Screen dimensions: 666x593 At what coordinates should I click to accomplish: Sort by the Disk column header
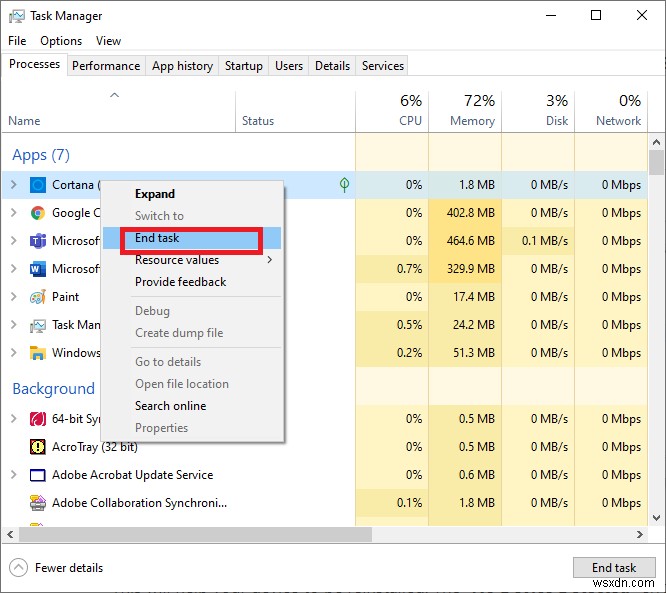click(x=538, y=112)
